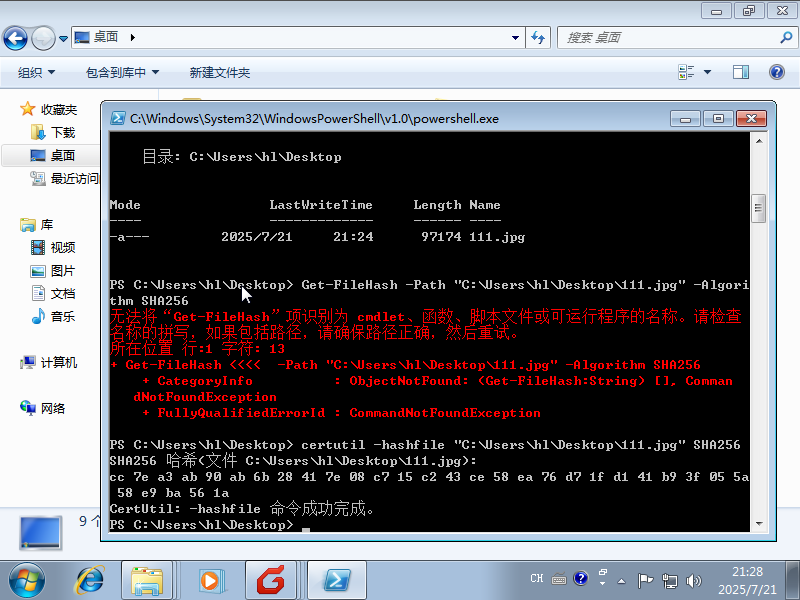Open the change view options dropdown arrow

[x=708, y=72]
